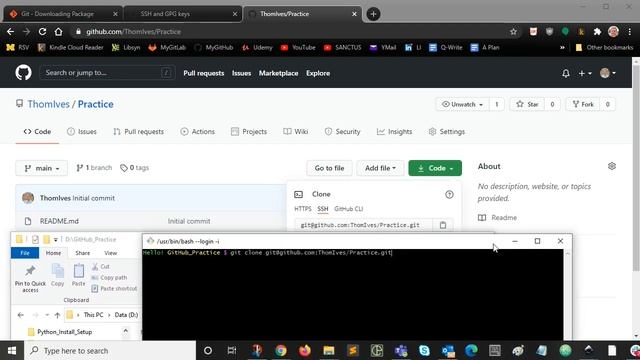Click Paste shortcut in Explorer ribbon

pos(114,289)
